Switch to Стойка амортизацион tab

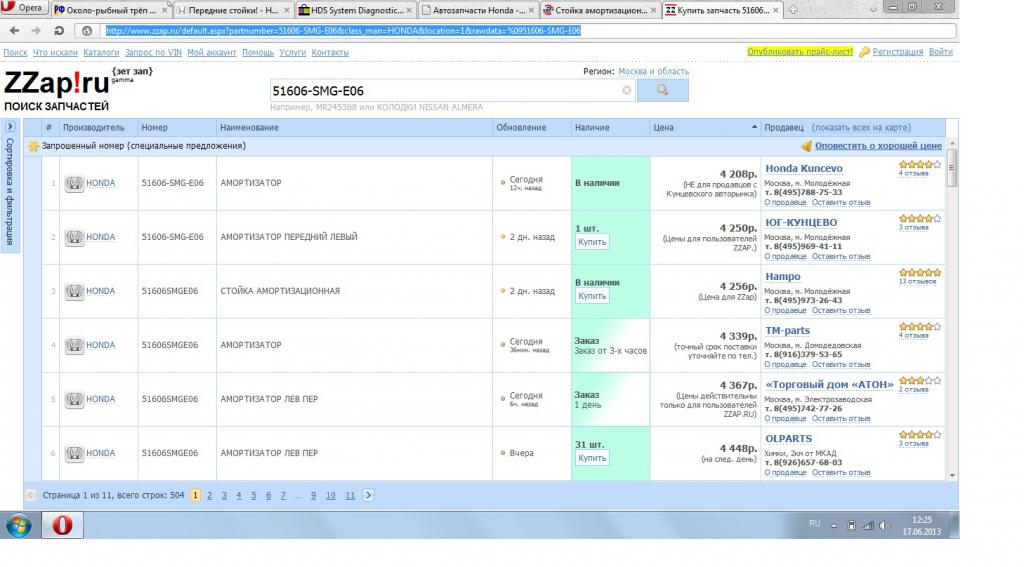599,10
